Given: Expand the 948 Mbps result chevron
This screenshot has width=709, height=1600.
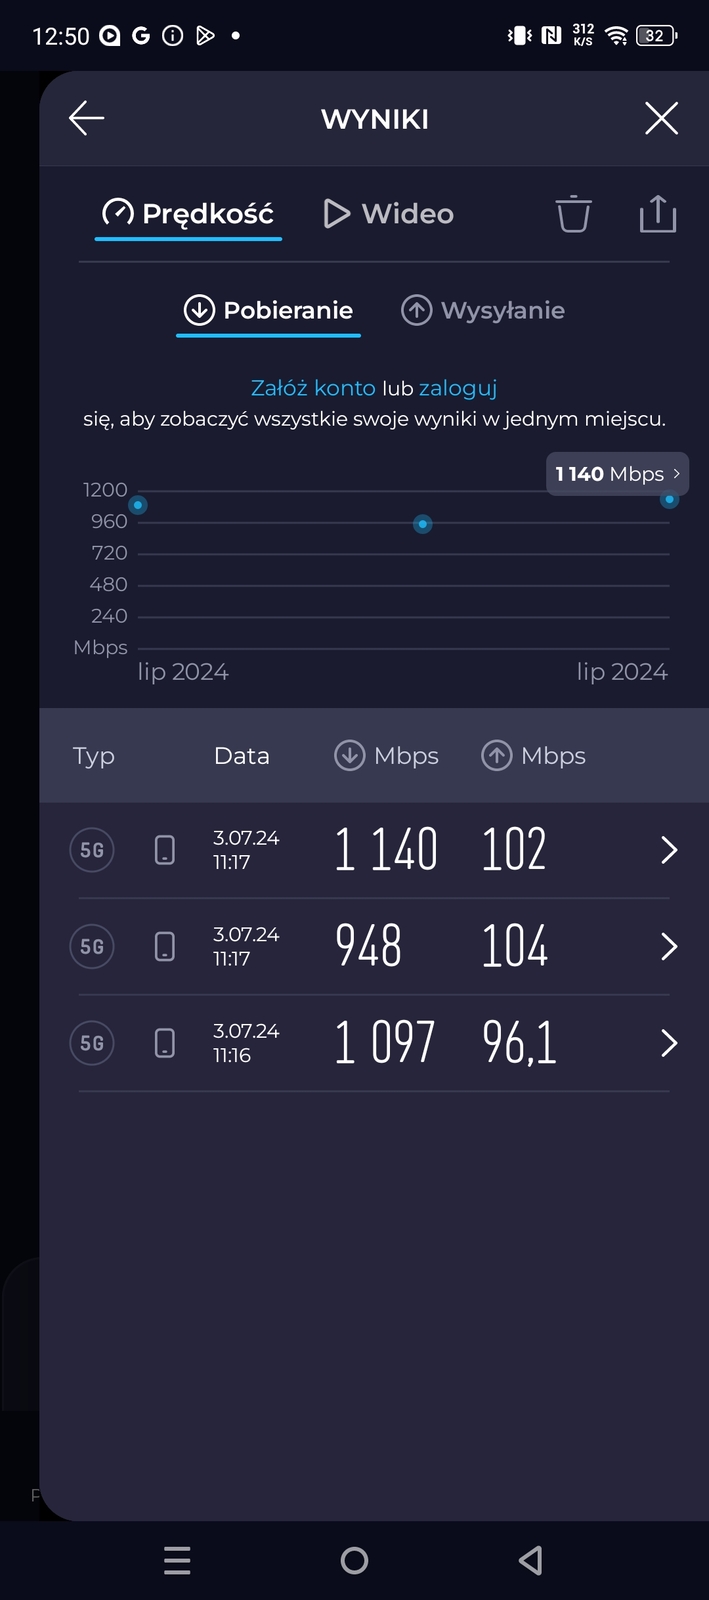Looking at the screenshot, I should pos(669,946).
